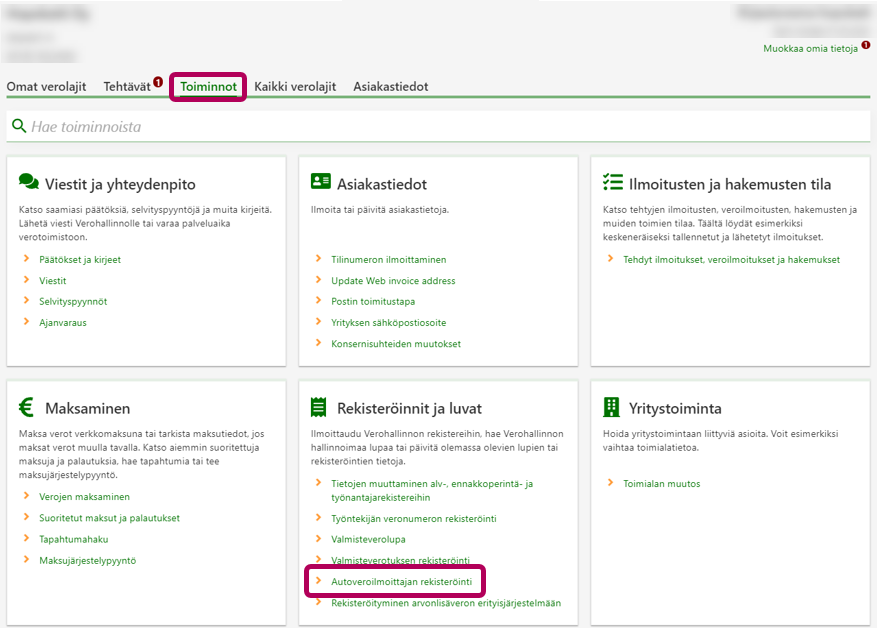Click the red notification badge on Tehtävät
This screenshot has width=877, height=628.
[158, 82]
